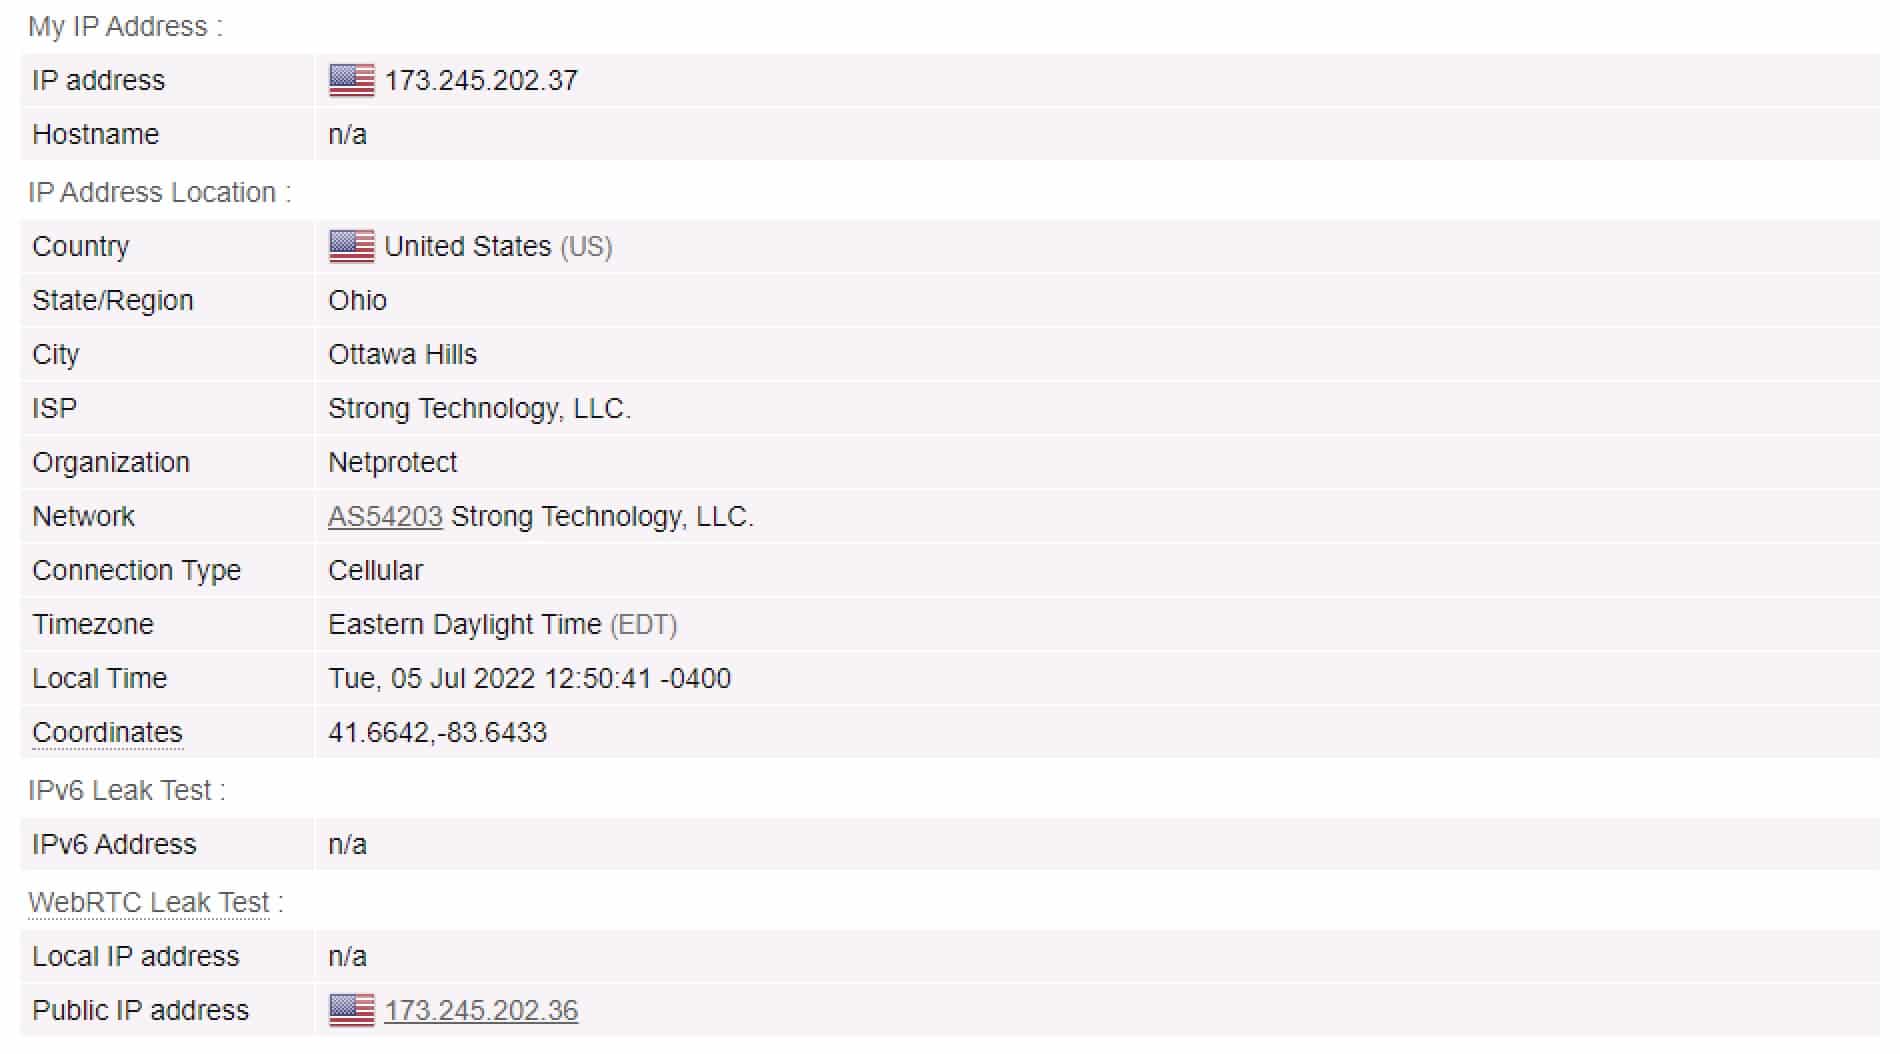
Task: Click the Cellular connection type value
Action: 375,570
